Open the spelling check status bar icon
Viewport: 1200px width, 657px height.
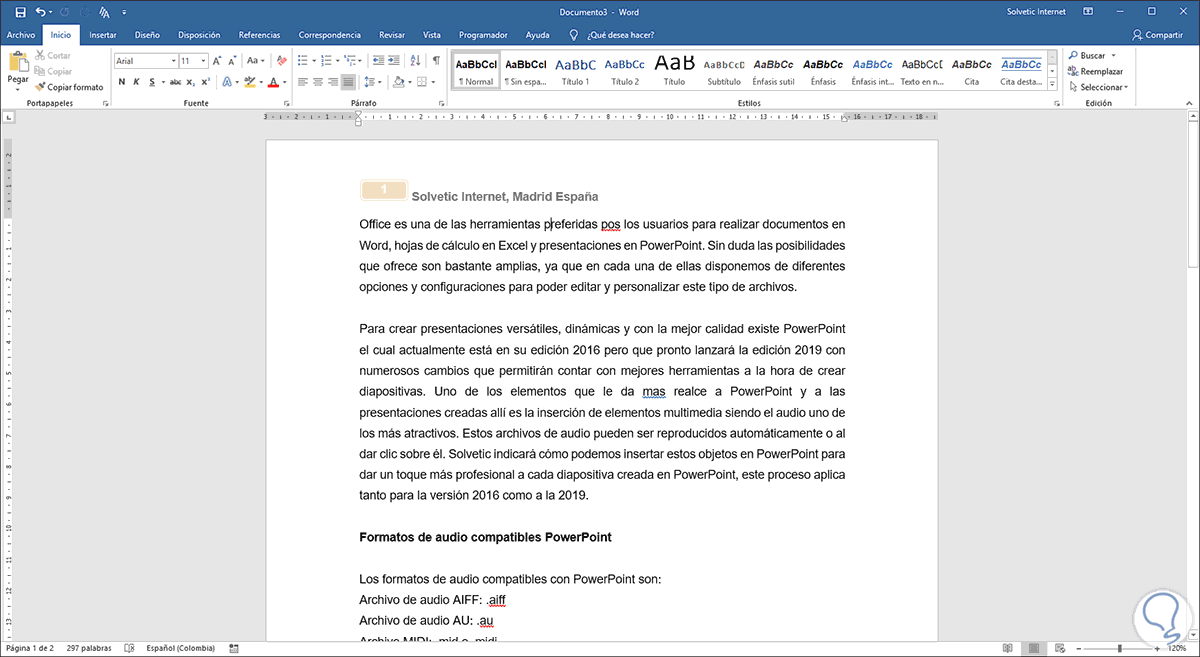(x=129, y=648)
